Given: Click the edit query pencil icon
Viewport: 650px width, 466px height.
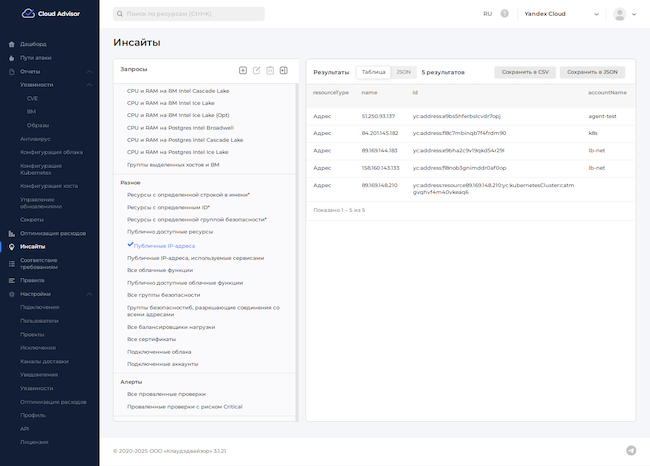Looking at the screenshot, I should [x=257, y=70].
